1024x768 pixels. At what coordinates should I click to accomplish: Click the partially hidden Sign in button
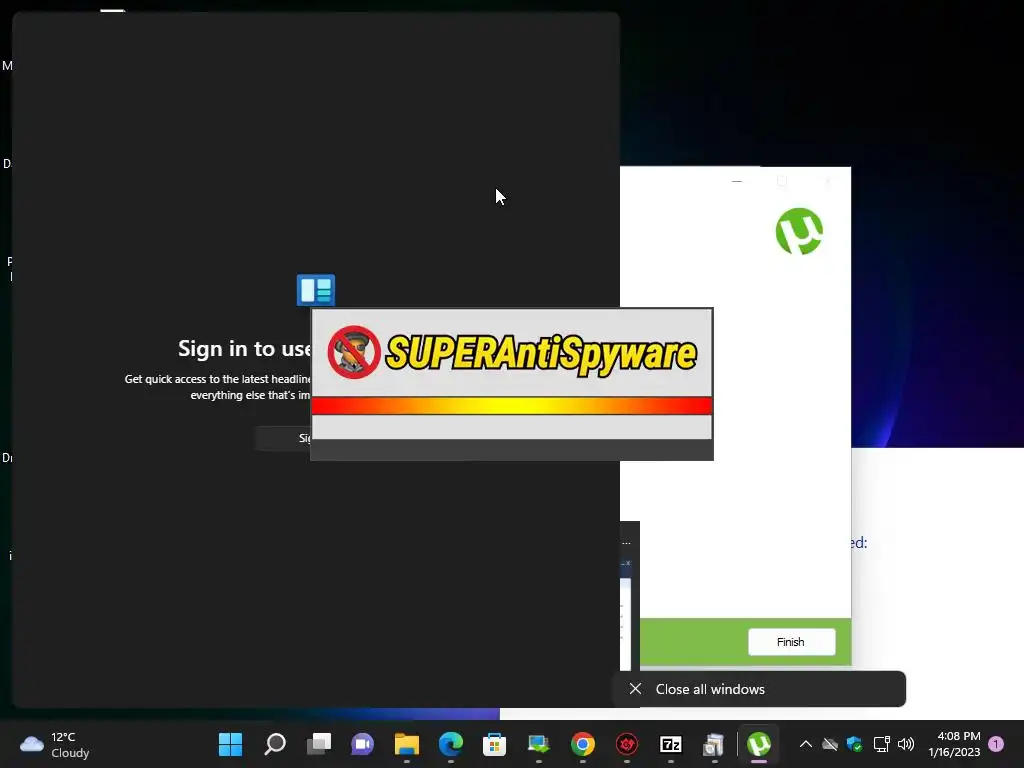coord(283,438)
